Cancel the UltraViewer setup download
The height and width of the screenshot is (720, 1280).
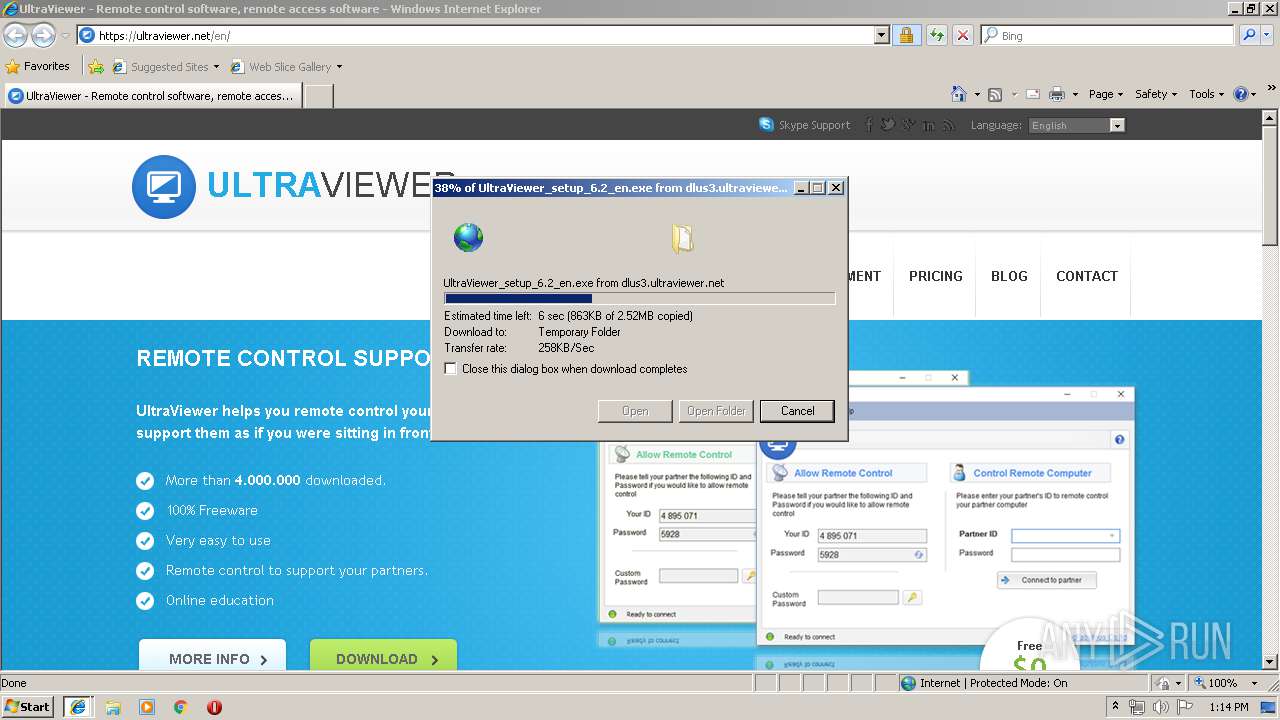[797, 411]
